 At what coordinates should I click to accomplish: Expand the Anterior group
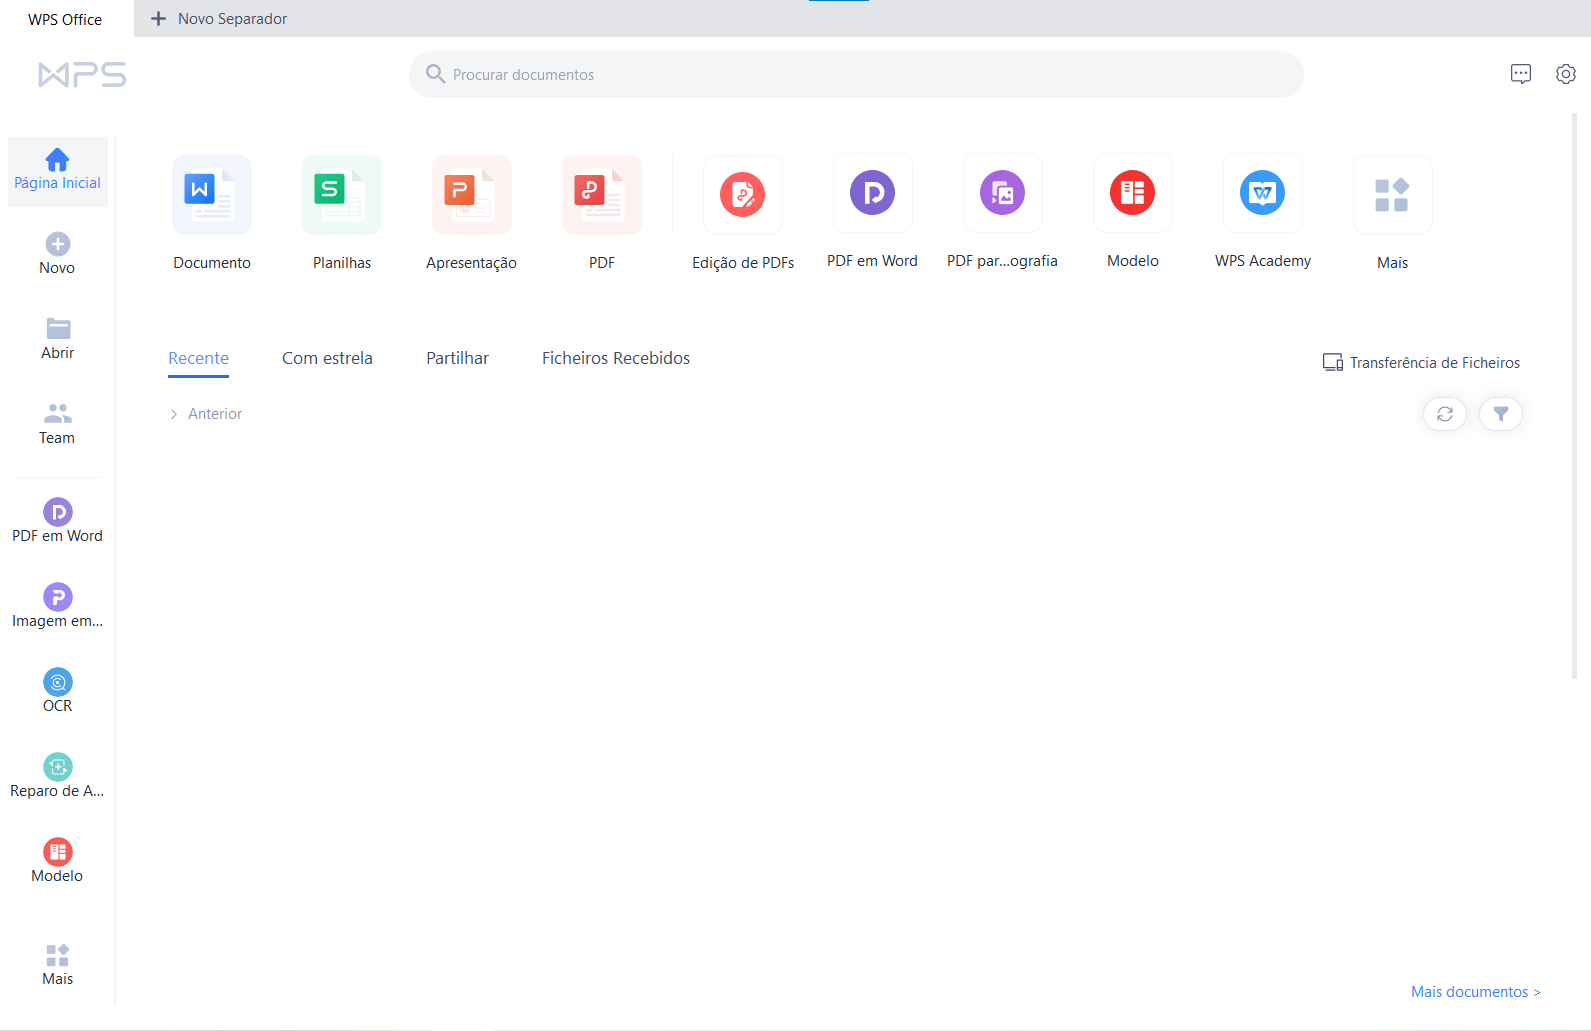206,414
